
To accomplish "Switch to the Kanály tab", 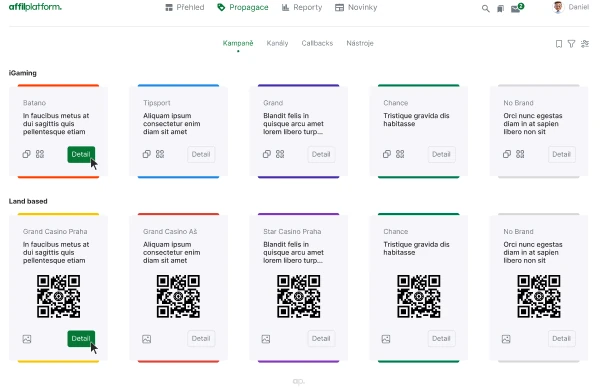I will (277, 43).
